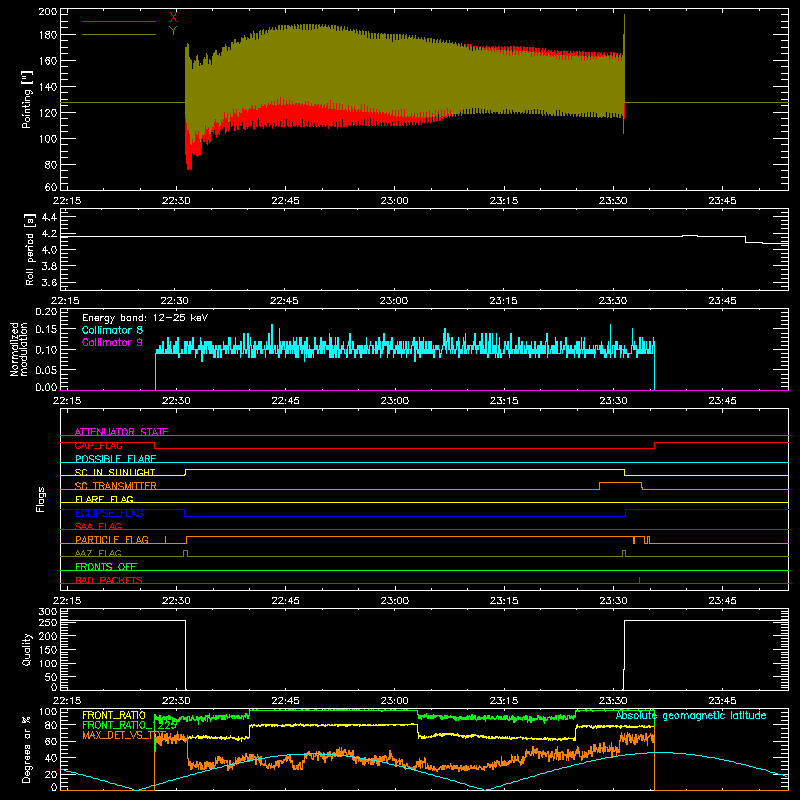The height and width of the screenshot is (800, 800).
Task: Select the Flags axis title
Action: (40, 499)
